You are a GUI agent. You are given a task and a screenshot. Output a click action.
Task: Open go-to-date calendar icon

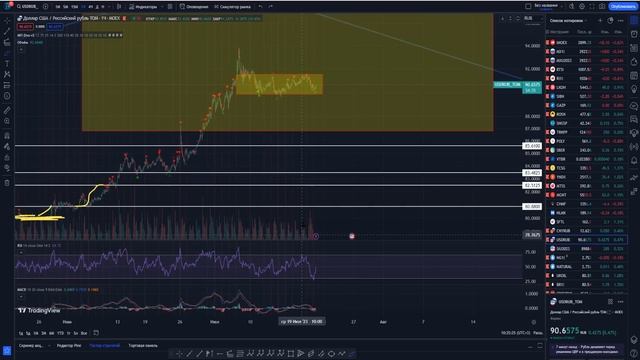[x=96, y=333]
